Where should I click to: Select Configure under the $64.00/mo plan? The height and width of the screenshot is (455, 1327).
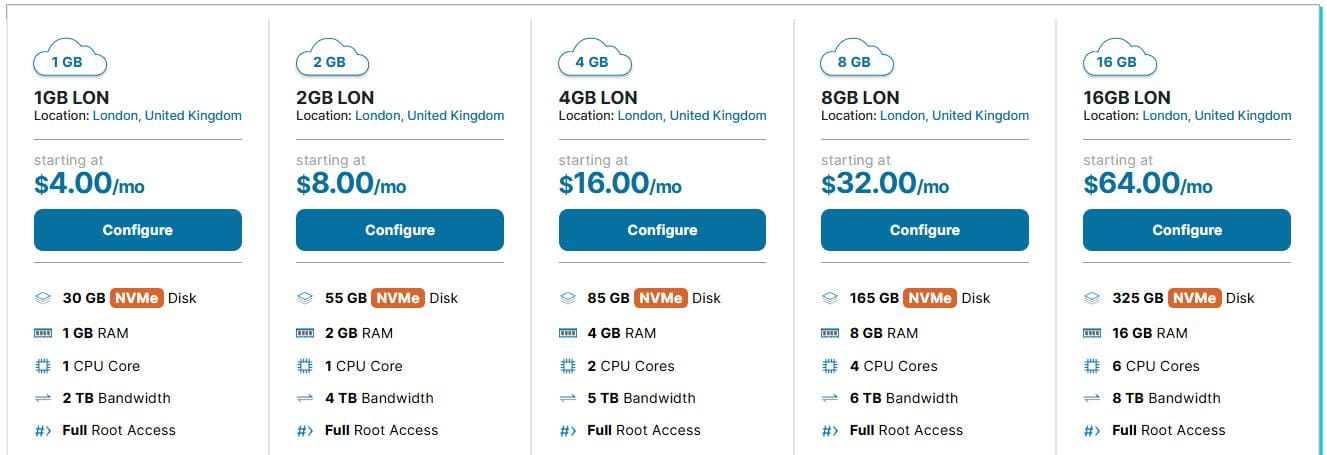[x=1187, y=230]
